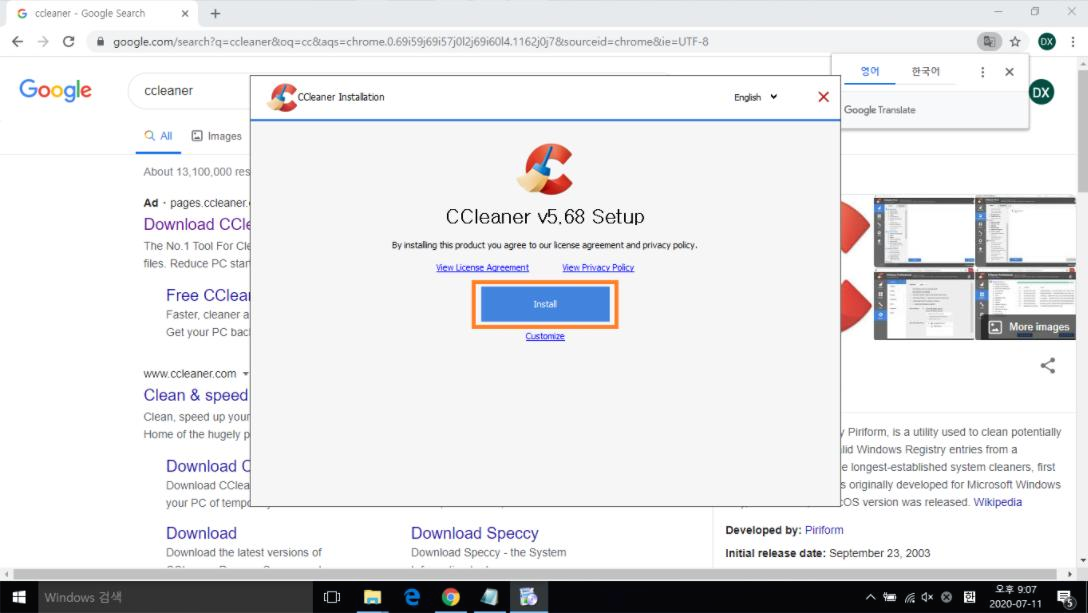Switch to Chrome on the taskbar

(450, 597)
